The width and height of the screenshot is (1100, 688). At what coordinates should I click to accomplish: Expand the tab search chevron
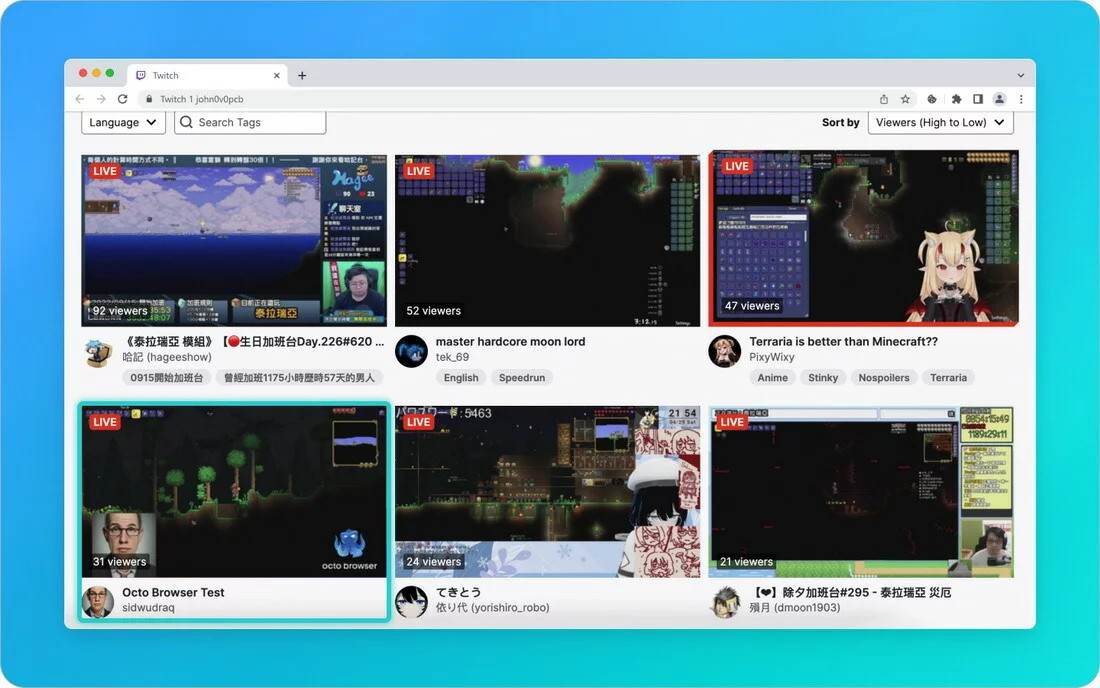tap(1021, 75)
